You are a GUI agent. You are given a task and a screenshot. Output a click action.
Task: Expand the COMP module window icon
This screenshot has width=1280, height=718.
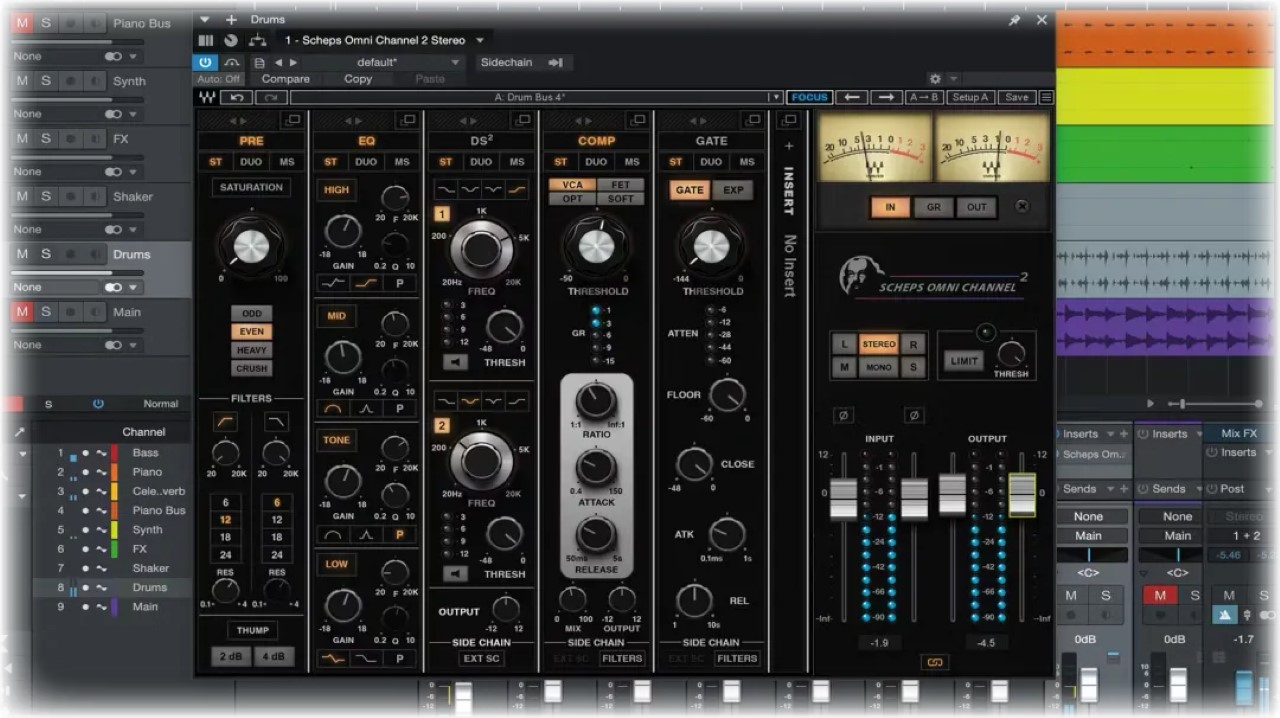[x=638, y=120]
